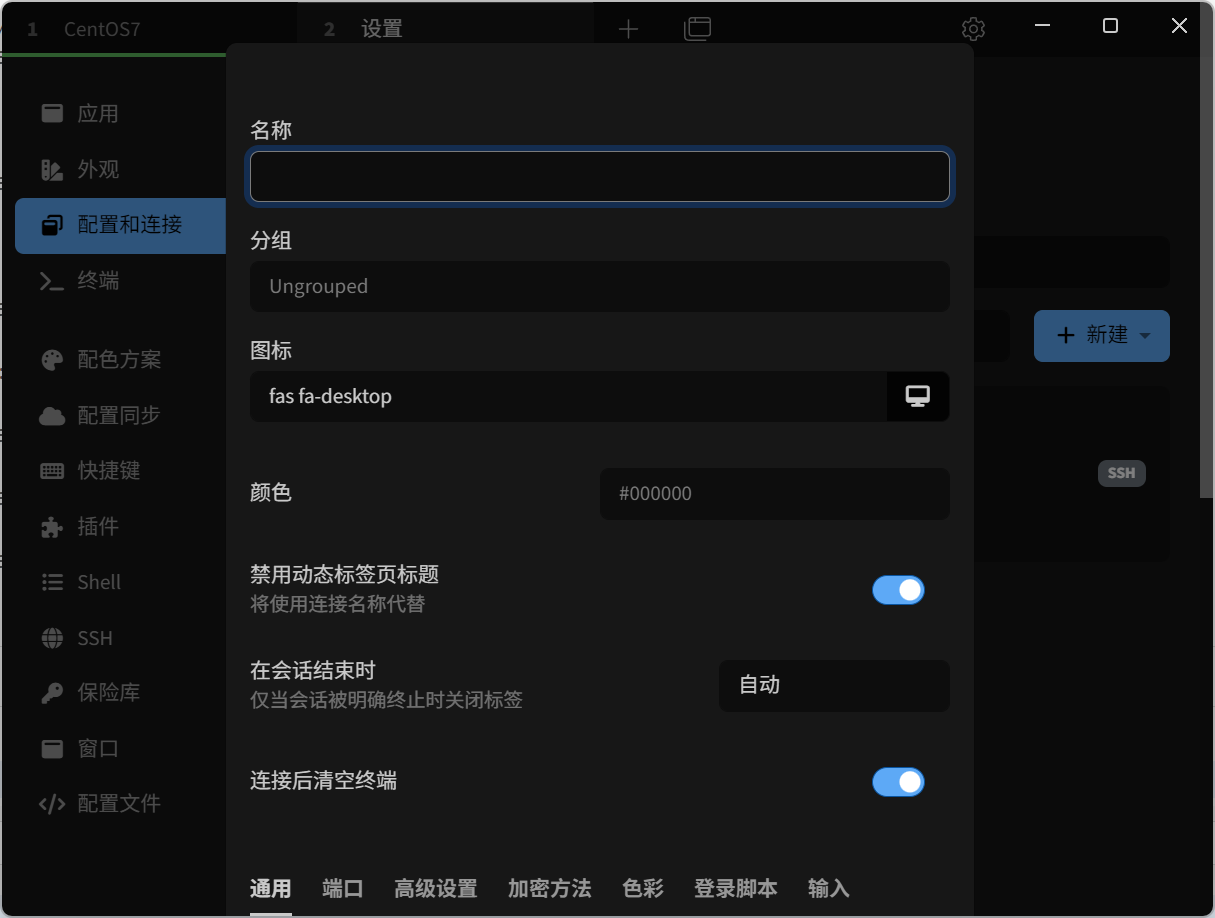
Task: Open the SSH settings section
Action: pos(93,637)
